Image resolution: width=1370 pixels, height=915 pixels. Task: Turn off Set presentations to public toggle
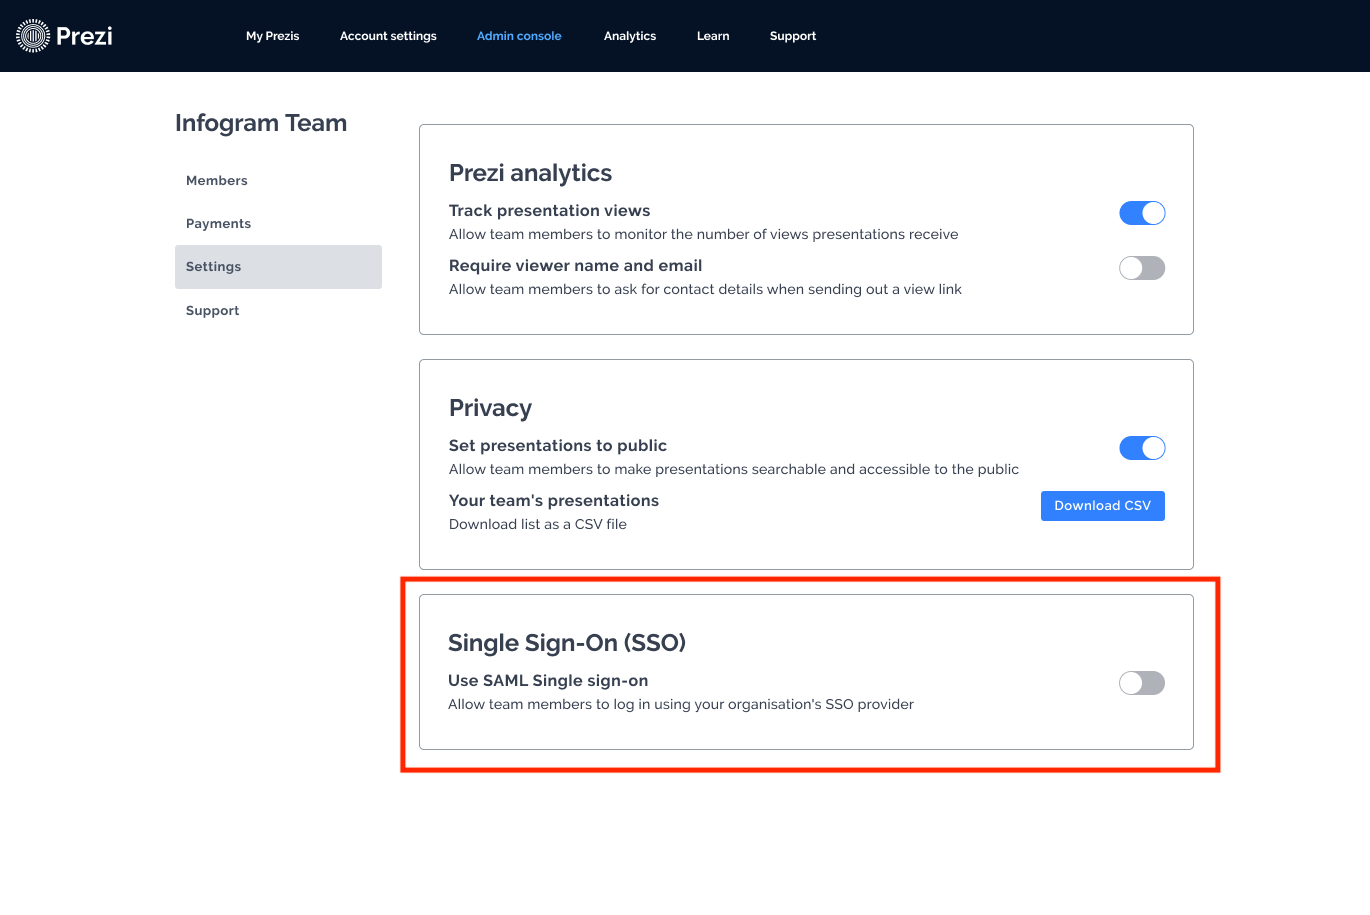pos(1141,448)
